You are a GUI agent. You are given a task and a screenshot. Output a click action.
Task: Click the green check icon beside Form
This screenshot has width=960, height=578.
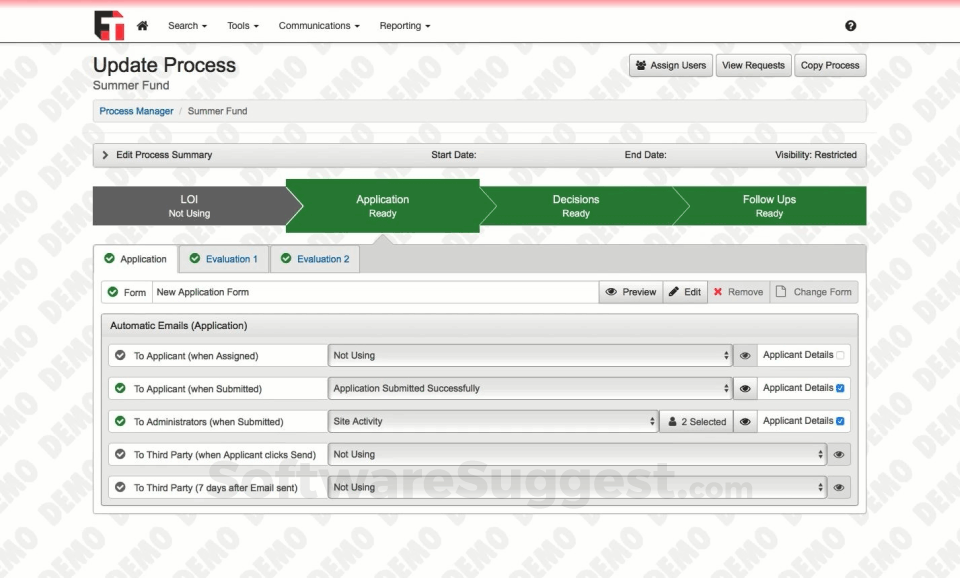(113, 292)
